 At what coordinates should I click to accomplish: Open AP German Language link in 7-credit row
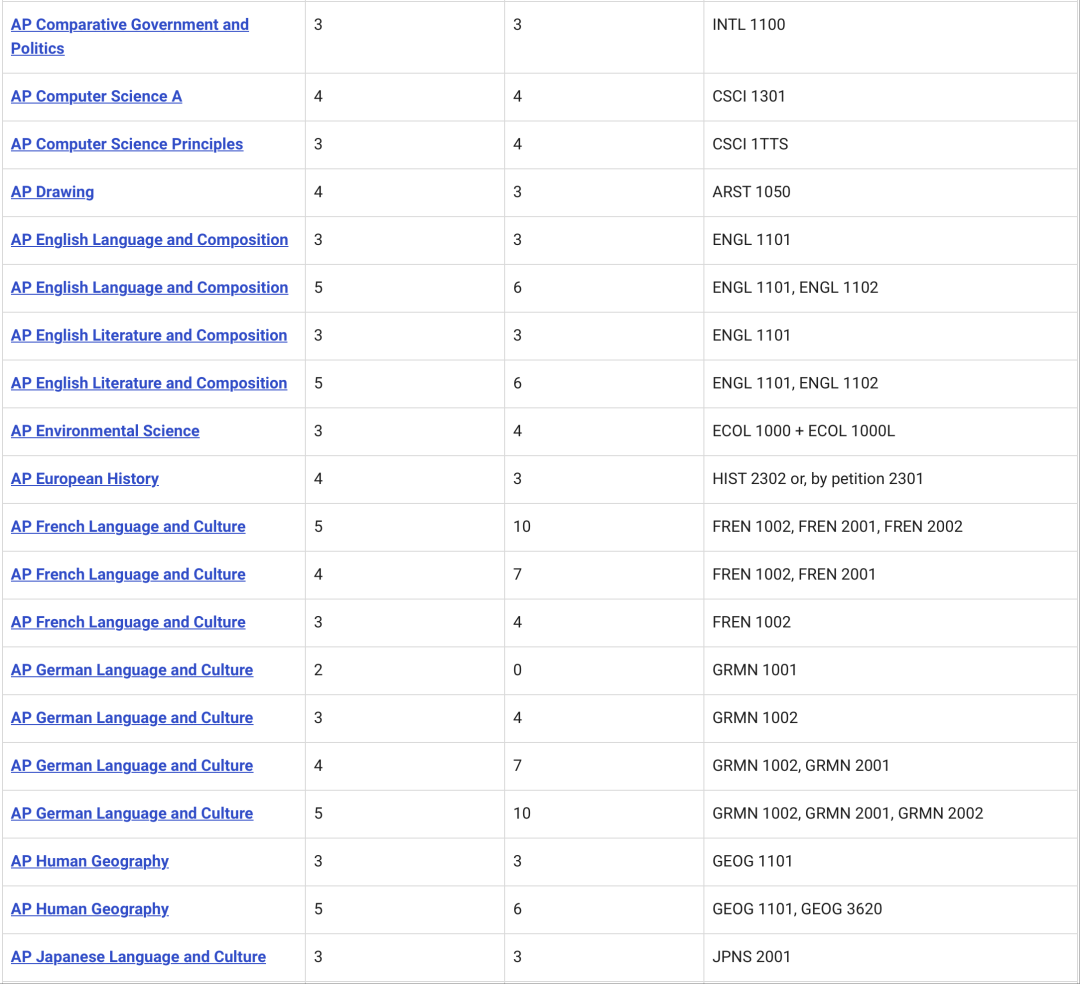(132, 766)
